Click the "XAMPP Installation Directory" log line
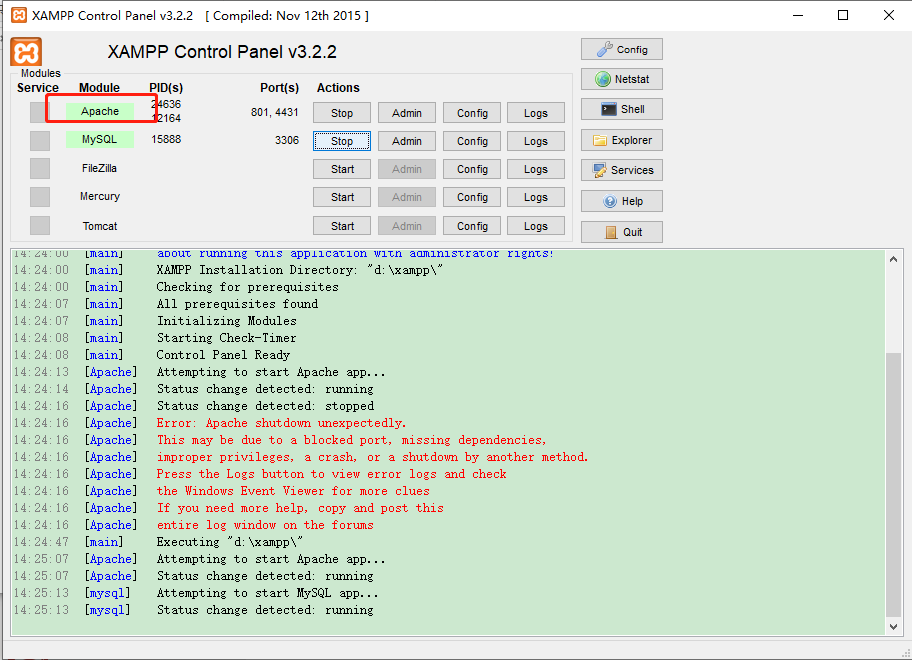912x660 pixels. (300, 270)
